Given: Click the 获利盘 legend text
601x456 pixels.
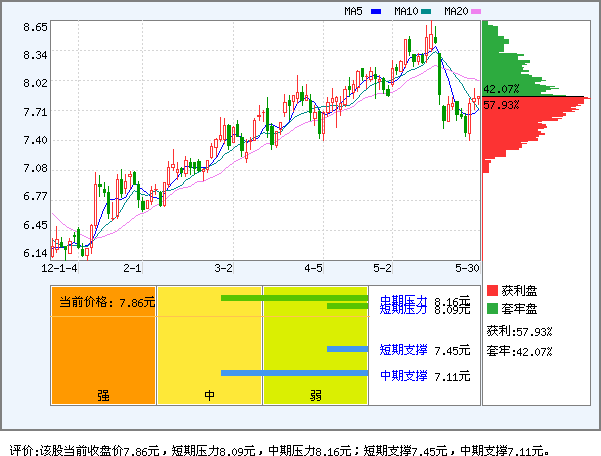Looking at the screenshot, I should tap(519, 291).
